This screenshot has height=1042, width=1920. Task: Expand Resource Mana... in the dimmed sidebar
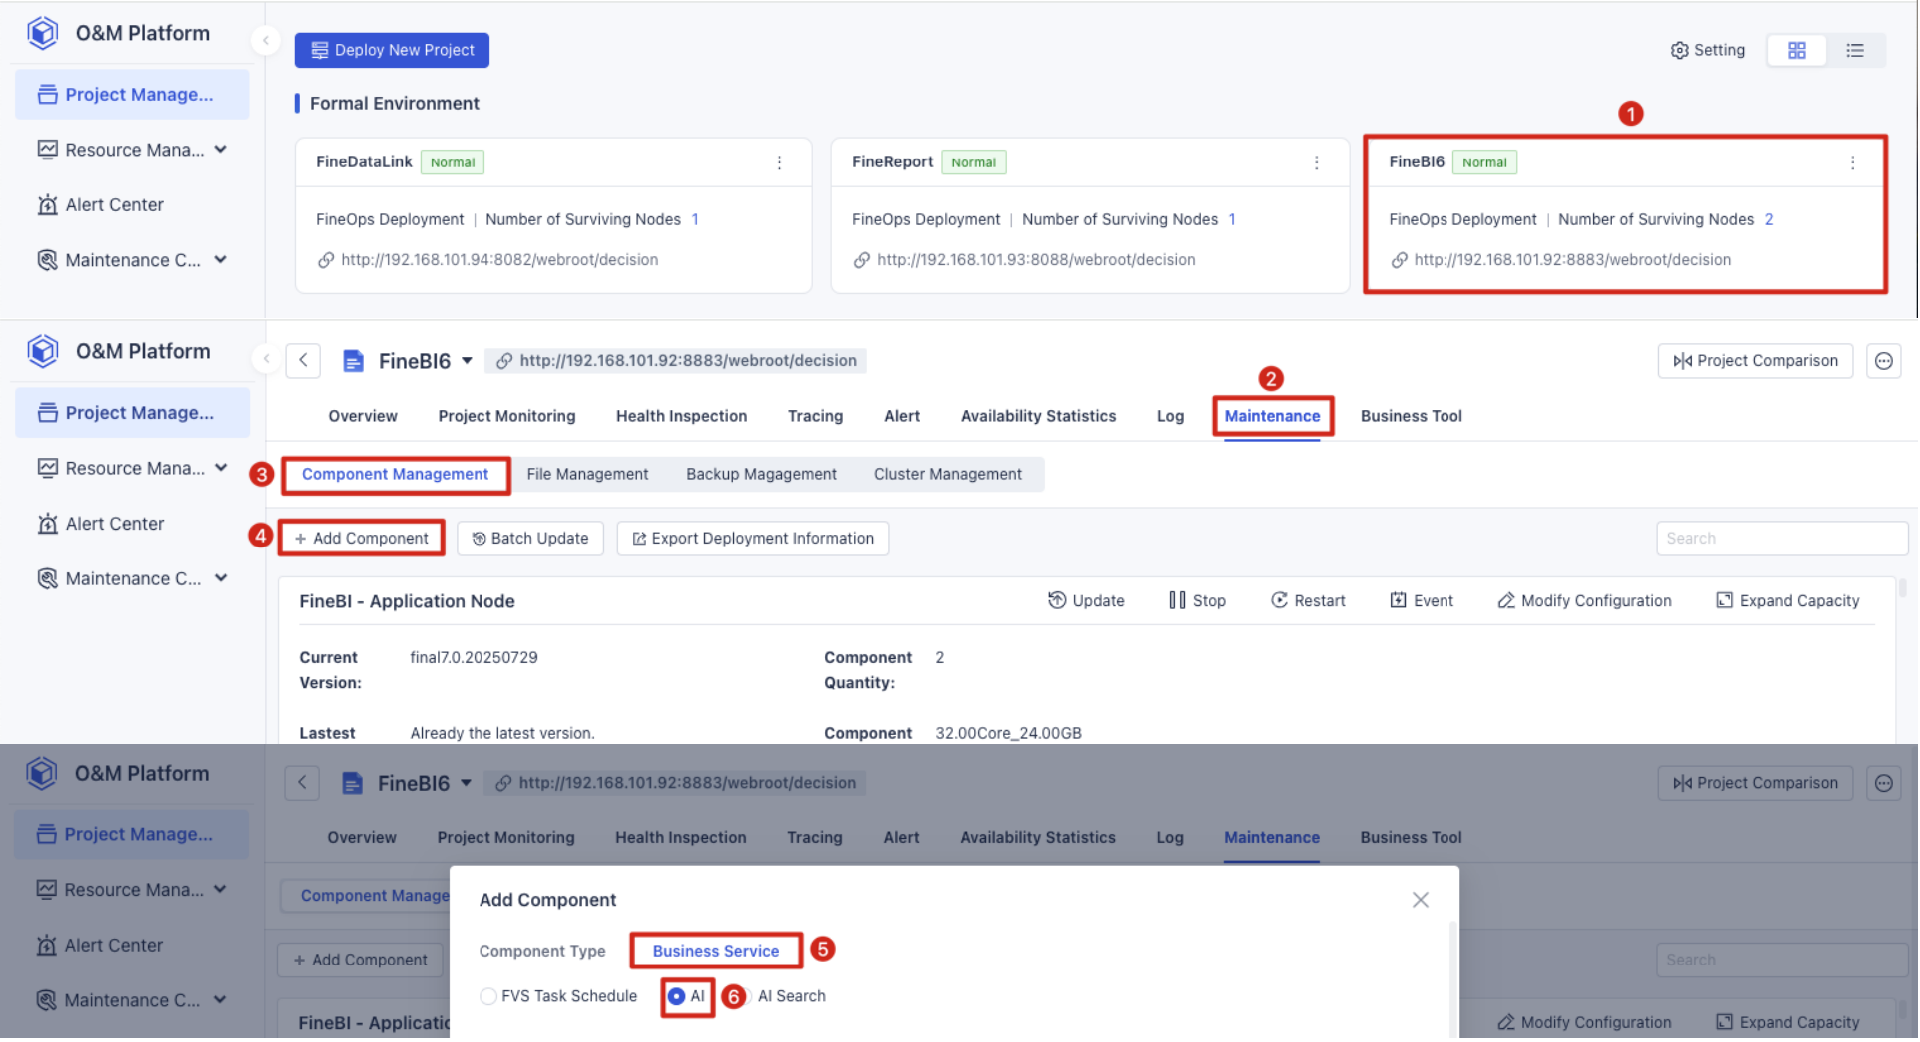point(220,890)
